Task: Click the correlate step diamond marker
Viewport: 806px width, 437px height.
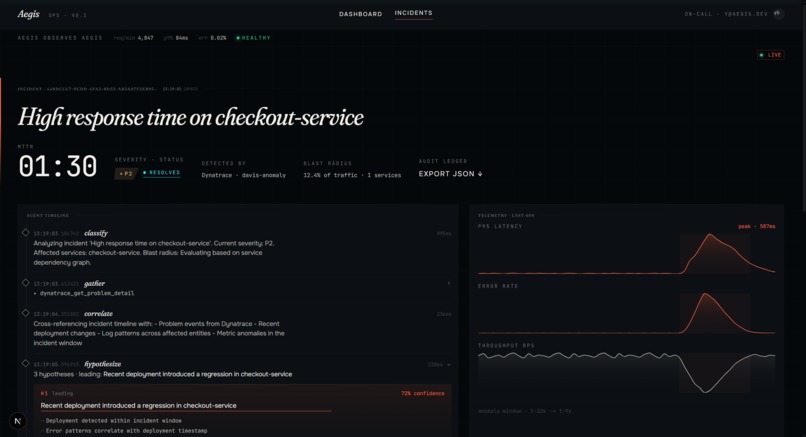Action: [x=25, y=313]
